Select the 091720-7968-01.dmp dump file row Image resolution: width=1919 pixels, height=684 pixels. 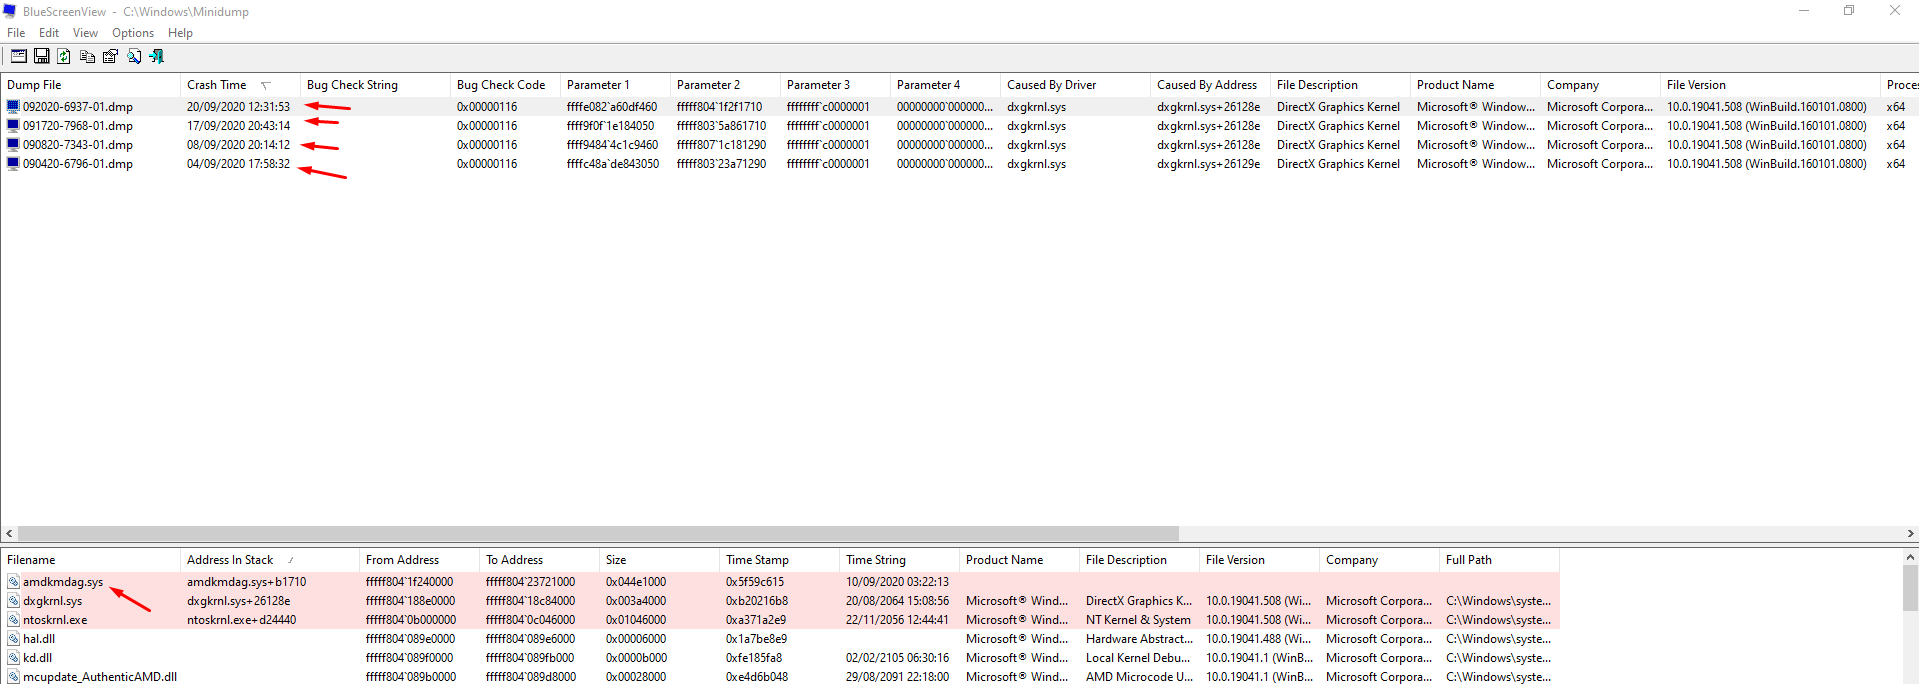pyautogui.click(x=959, y=125)
